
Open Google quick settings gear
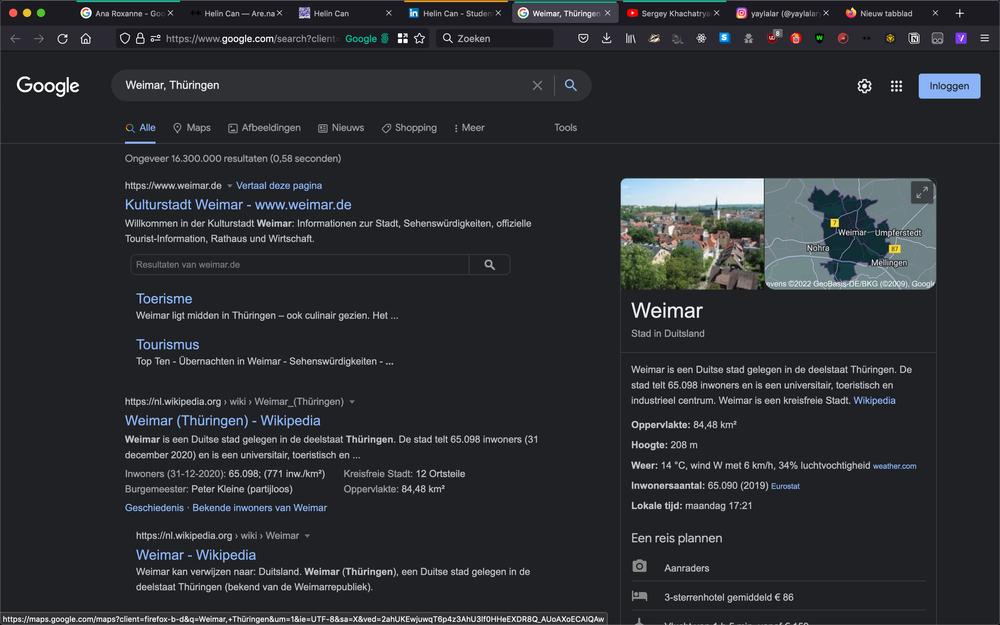coord(864,86)
